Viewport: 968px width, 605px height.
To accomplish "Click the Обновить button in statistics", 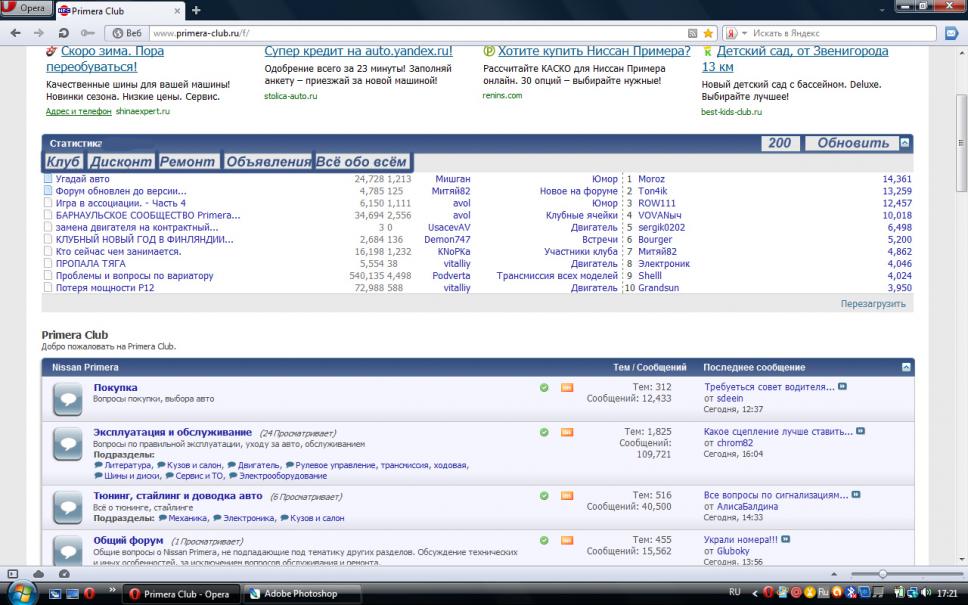I will 853,143.
